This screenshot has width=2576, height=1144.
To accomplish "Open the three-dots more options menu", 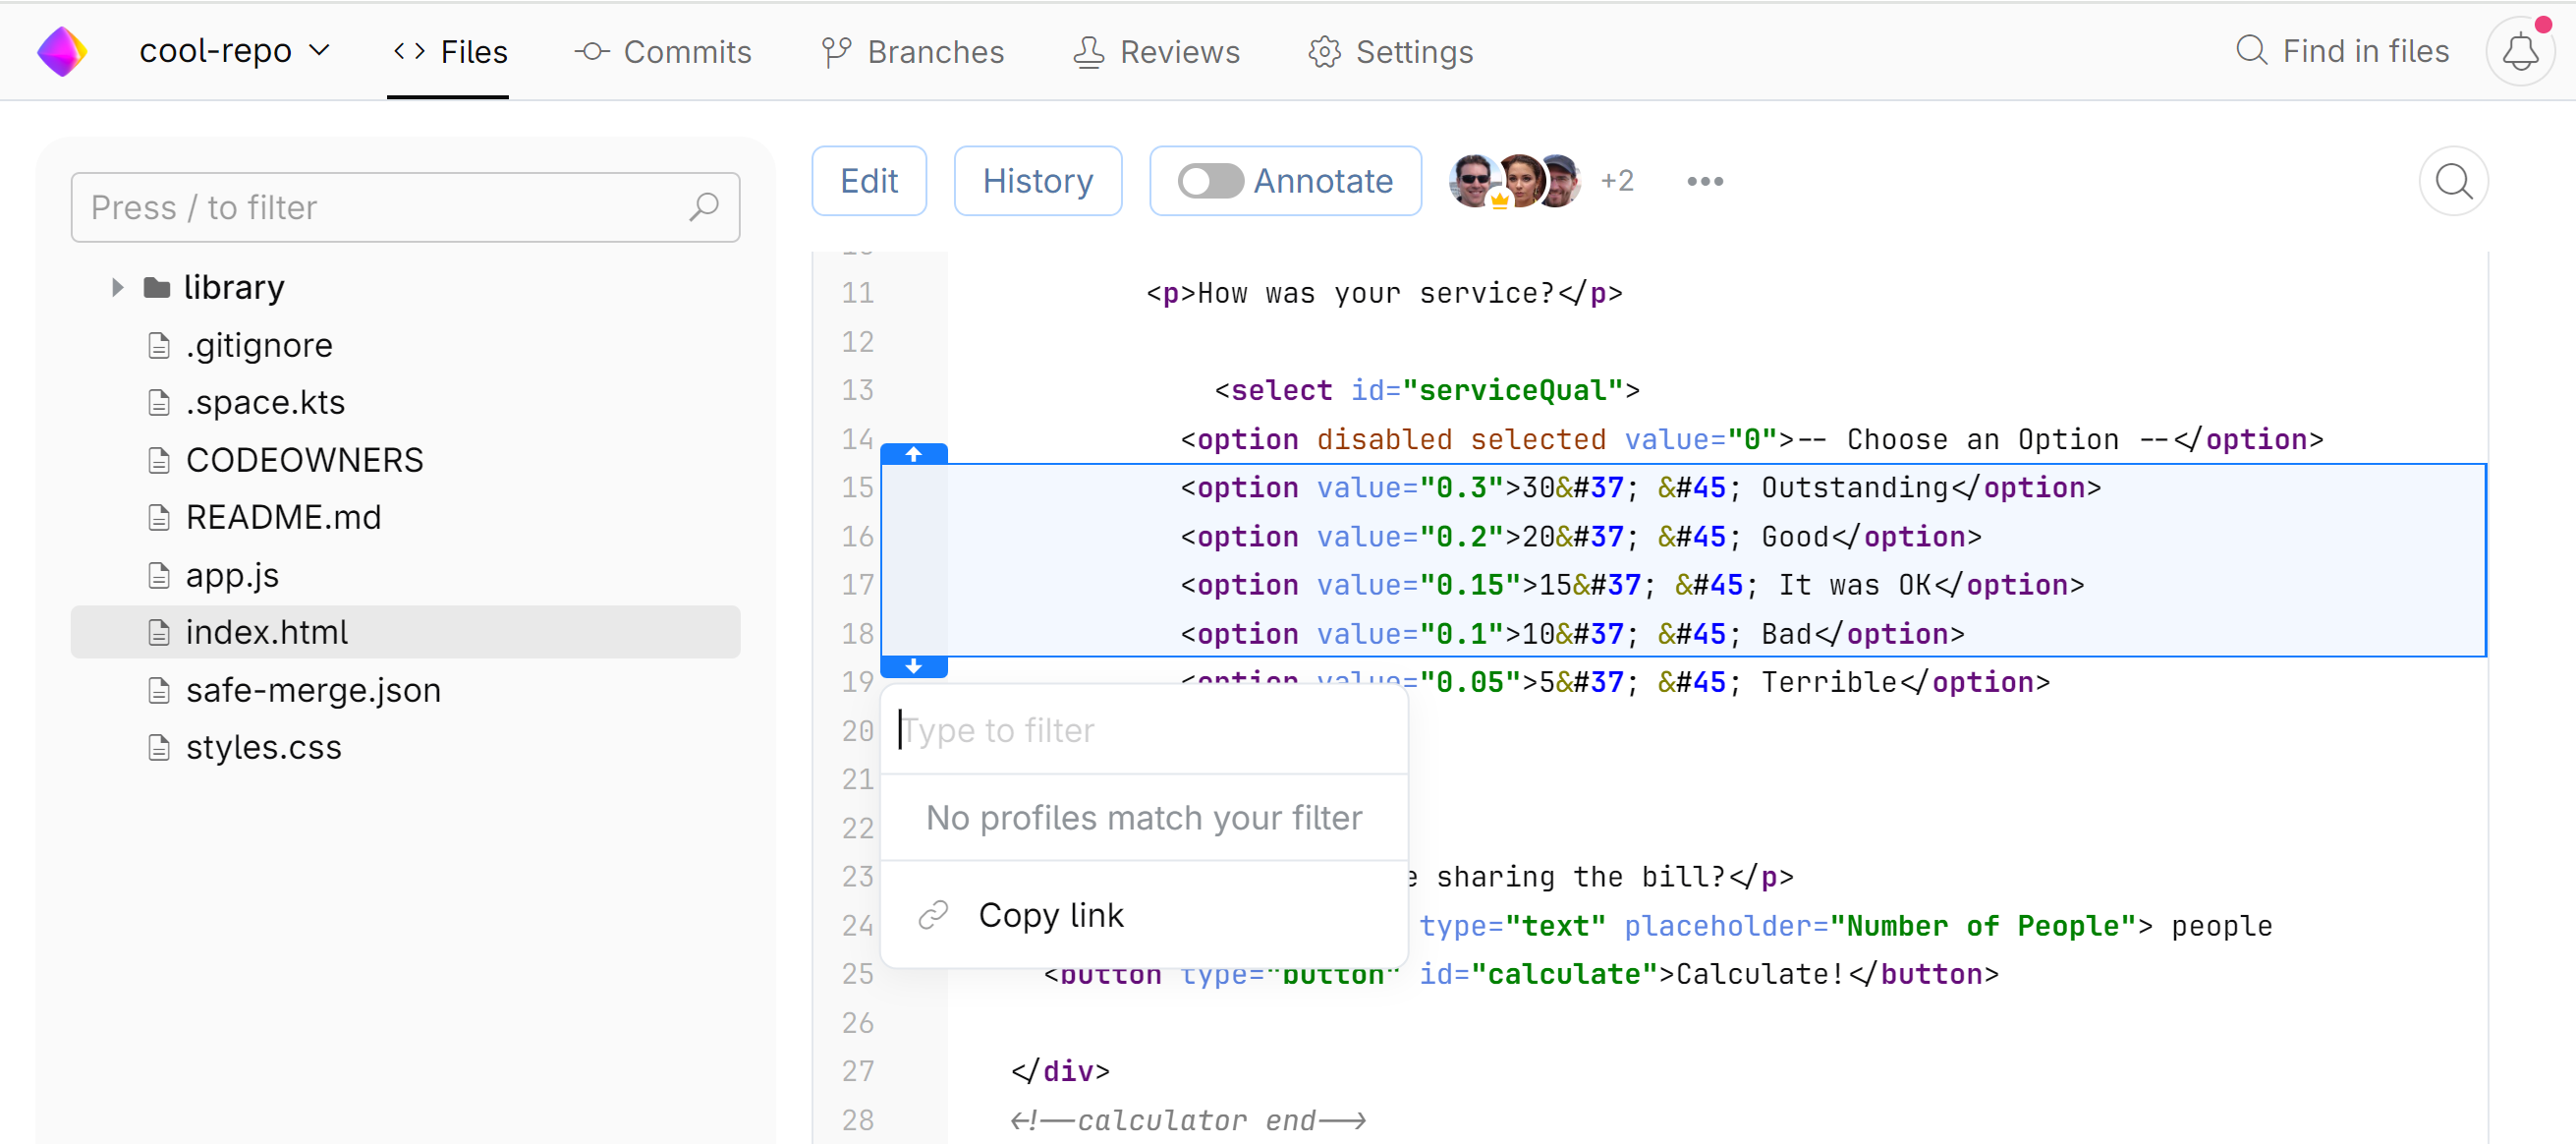I will (1704, 181).
